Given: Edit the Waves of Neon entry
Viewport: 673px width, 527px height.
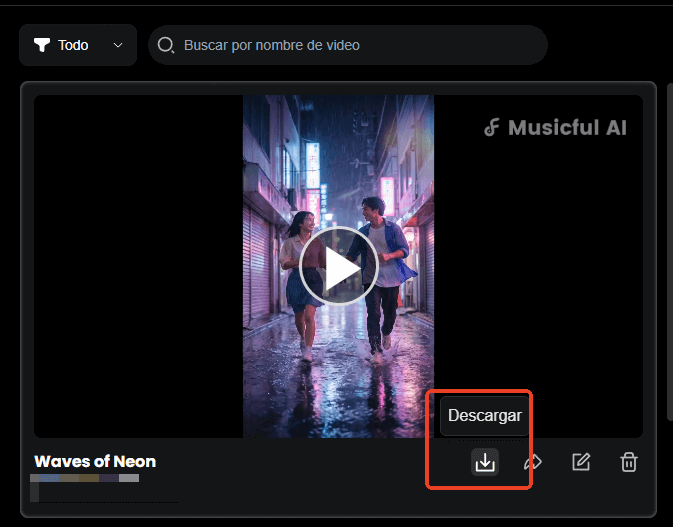Looking at the screenshot, I should [581, 462].
